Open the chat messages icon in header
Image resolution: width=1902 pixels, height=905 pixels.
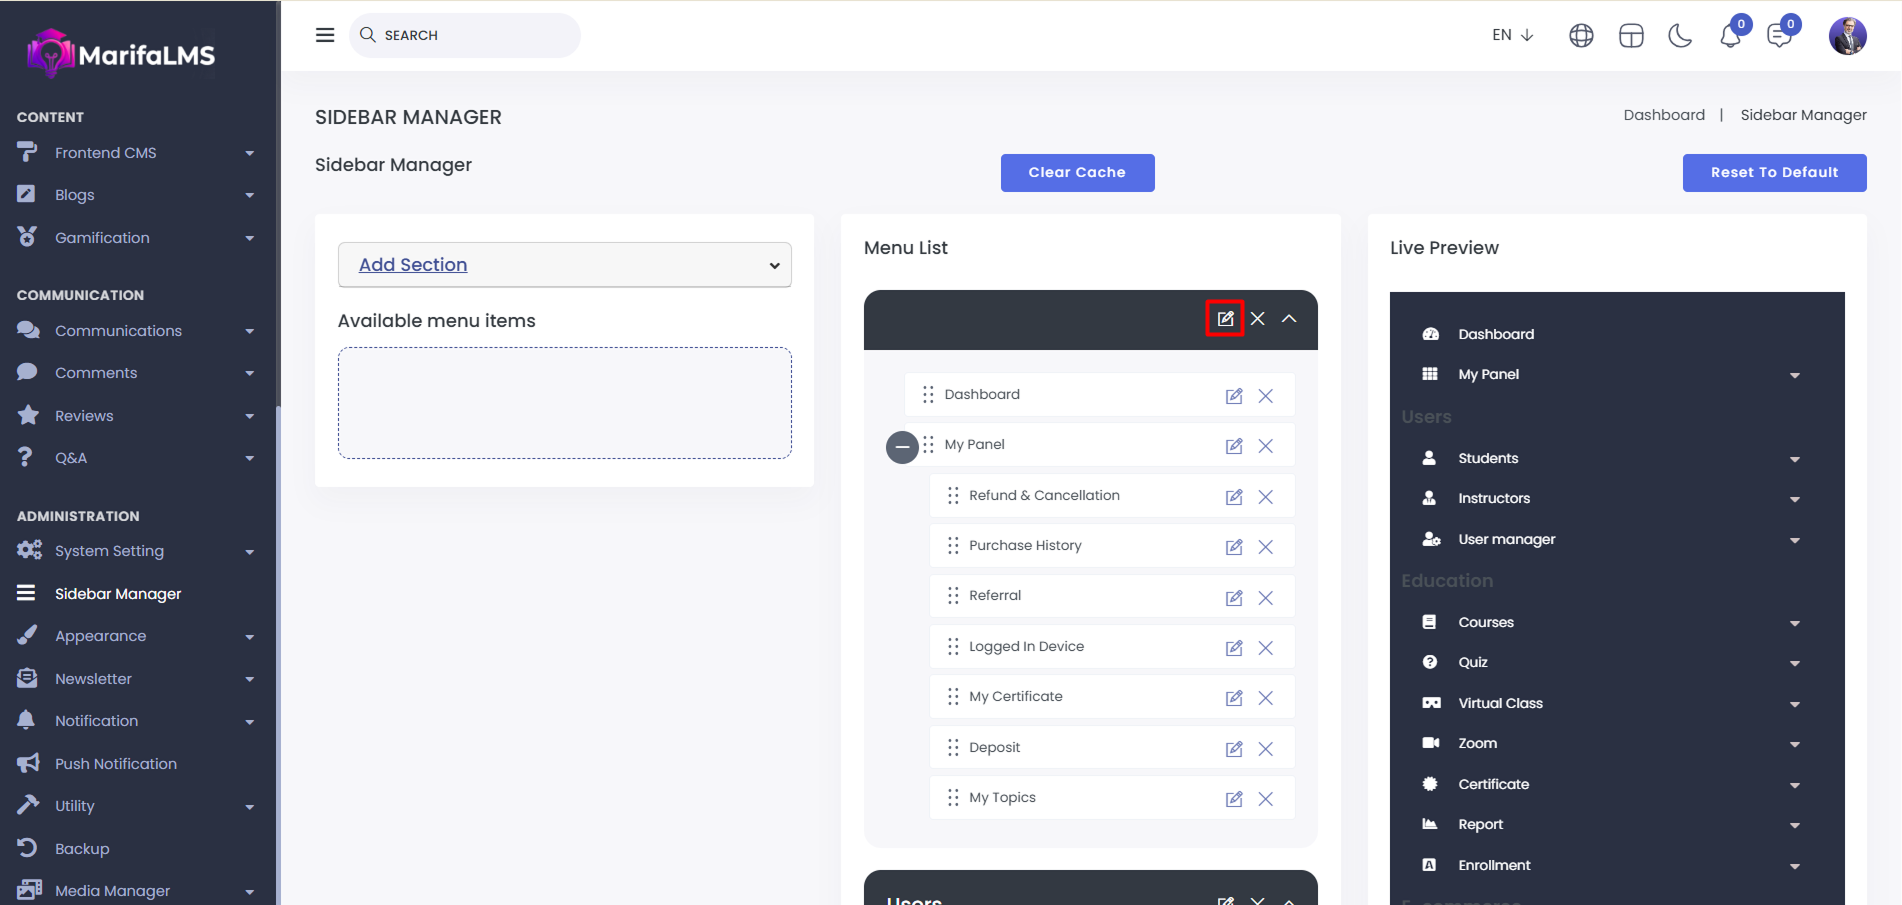pyautogui.click(x=1779, y=36)
